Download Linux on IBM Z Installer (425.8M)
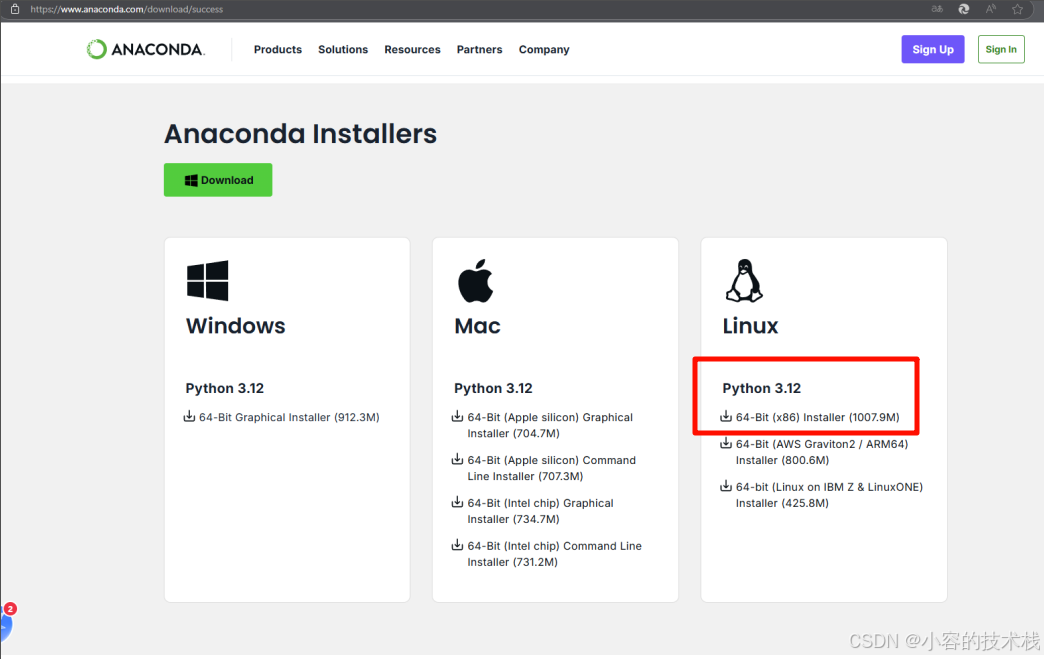The height and width of the screenshot is (659, 1044). (x=829, y=495)
